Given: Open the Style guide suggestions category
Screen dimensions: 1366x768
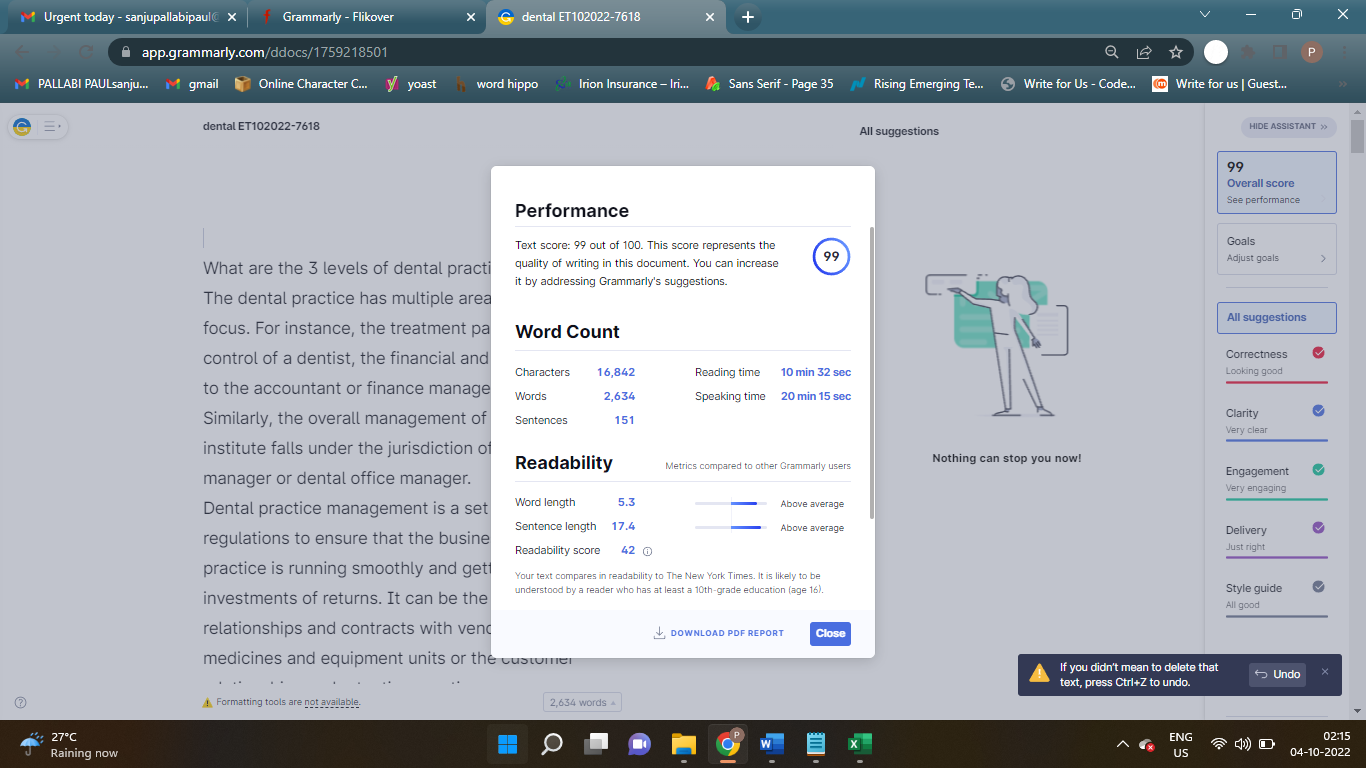Looking at the screenshot, I should pos(1276,596).
